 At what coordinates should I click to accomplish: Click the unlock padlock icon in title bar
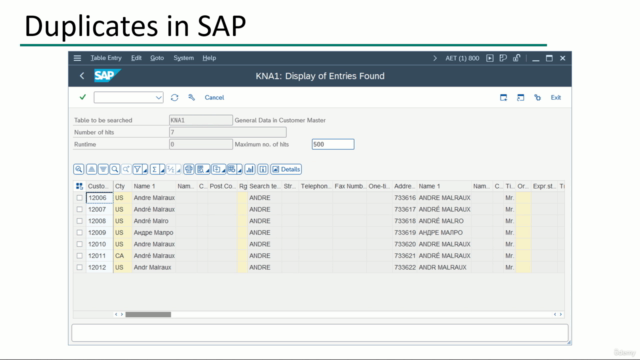[x=517, y=58]
